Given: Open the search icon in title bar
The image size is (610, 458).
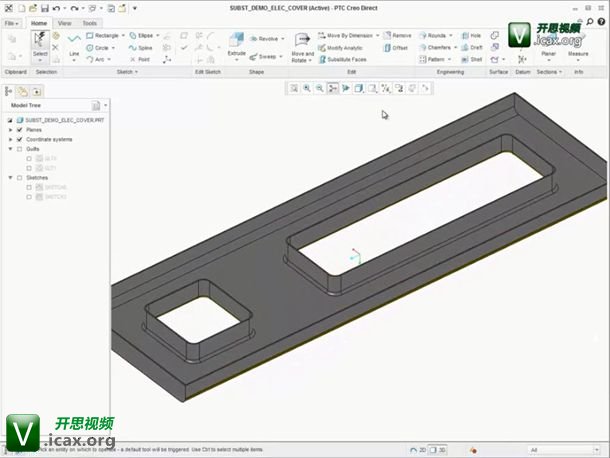Looking at the screenshot, I should click(x=590, y=22).
